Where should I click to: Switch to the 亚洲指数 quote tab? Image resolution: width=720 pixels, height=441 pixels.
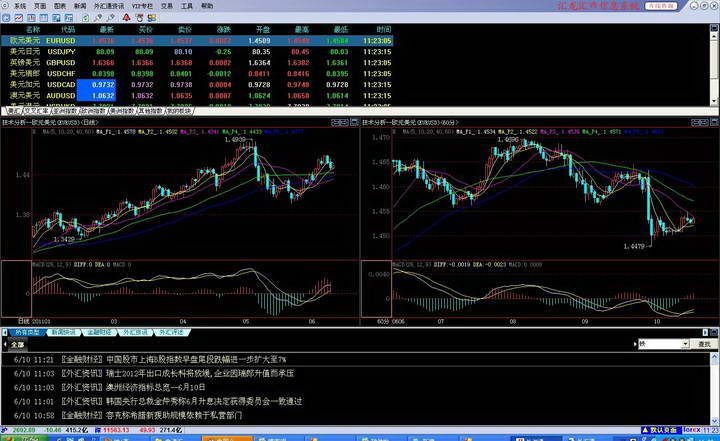[x=65, y=111]
